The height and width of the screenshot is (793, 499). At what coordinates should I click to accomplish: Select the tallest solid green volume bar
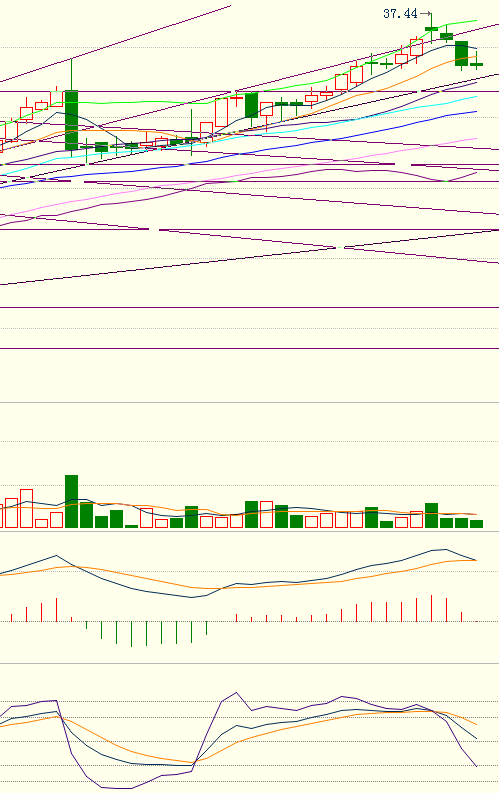point(71,502)
